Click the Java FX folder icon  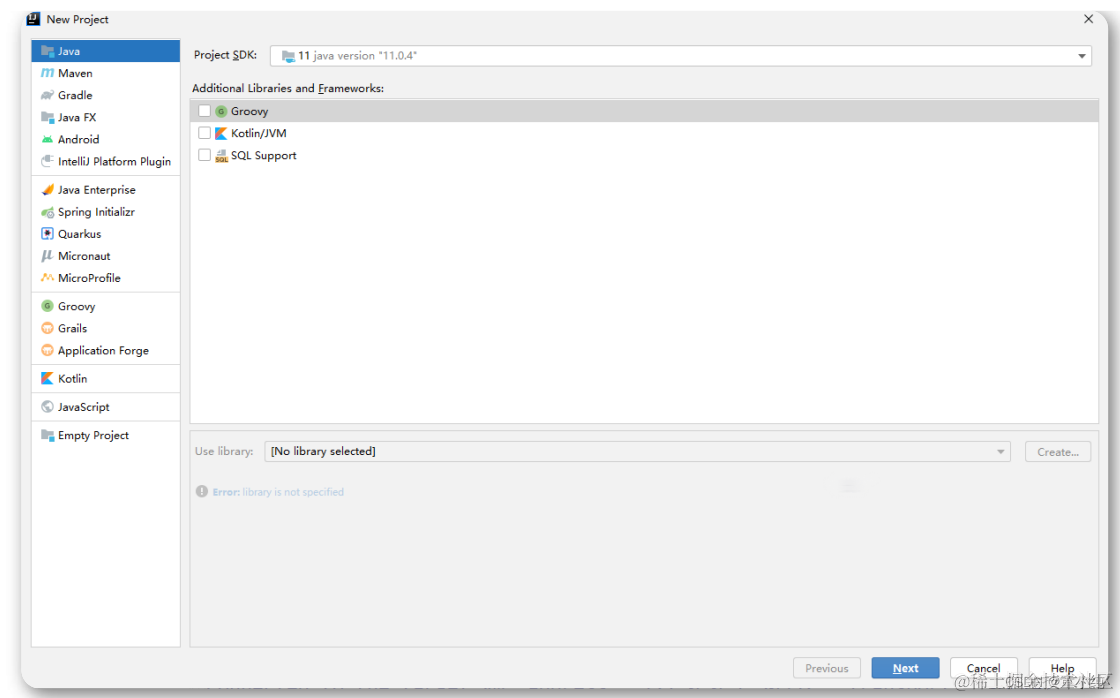coord(47,117)
